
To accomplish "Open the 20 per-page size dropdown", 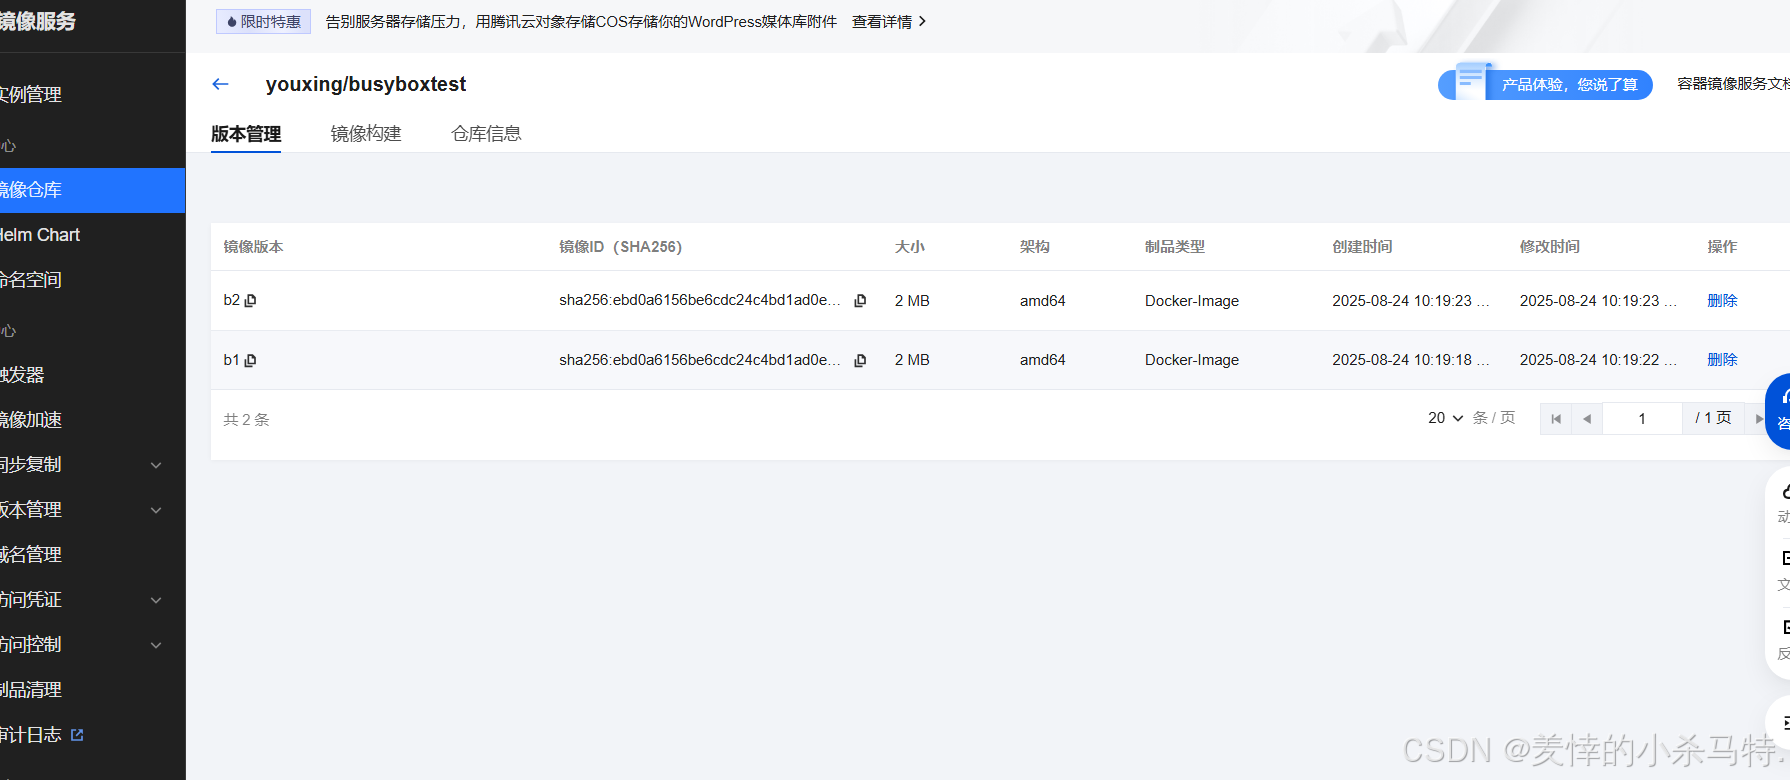I will [x=1445, y=418].
